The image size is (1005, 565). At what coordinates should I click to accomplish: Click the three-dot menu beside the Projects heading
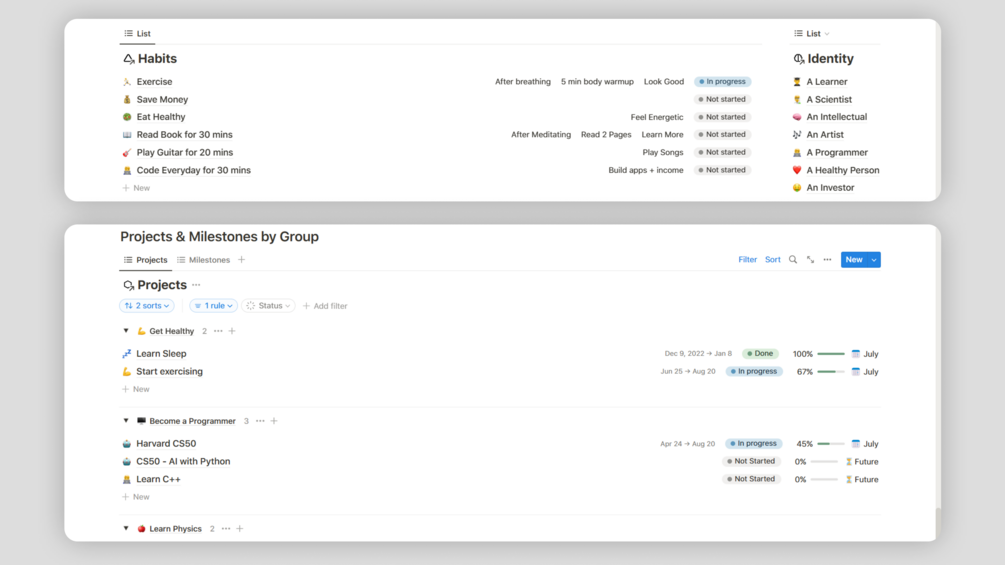(x=196, y=285)
